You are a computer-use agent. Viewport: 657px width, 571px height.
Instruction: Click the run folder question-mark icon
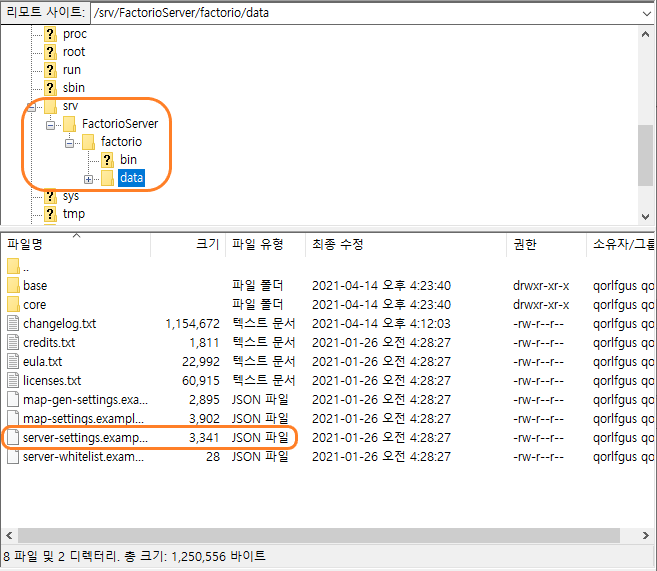tap(50, 70)
